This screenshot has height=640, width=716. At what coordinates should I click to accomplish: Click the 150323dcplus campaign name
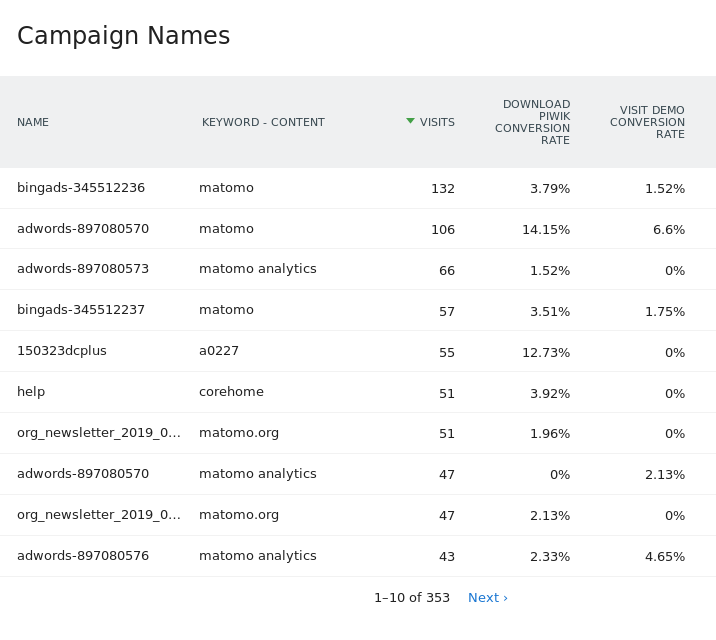click(x=62, y=351)
